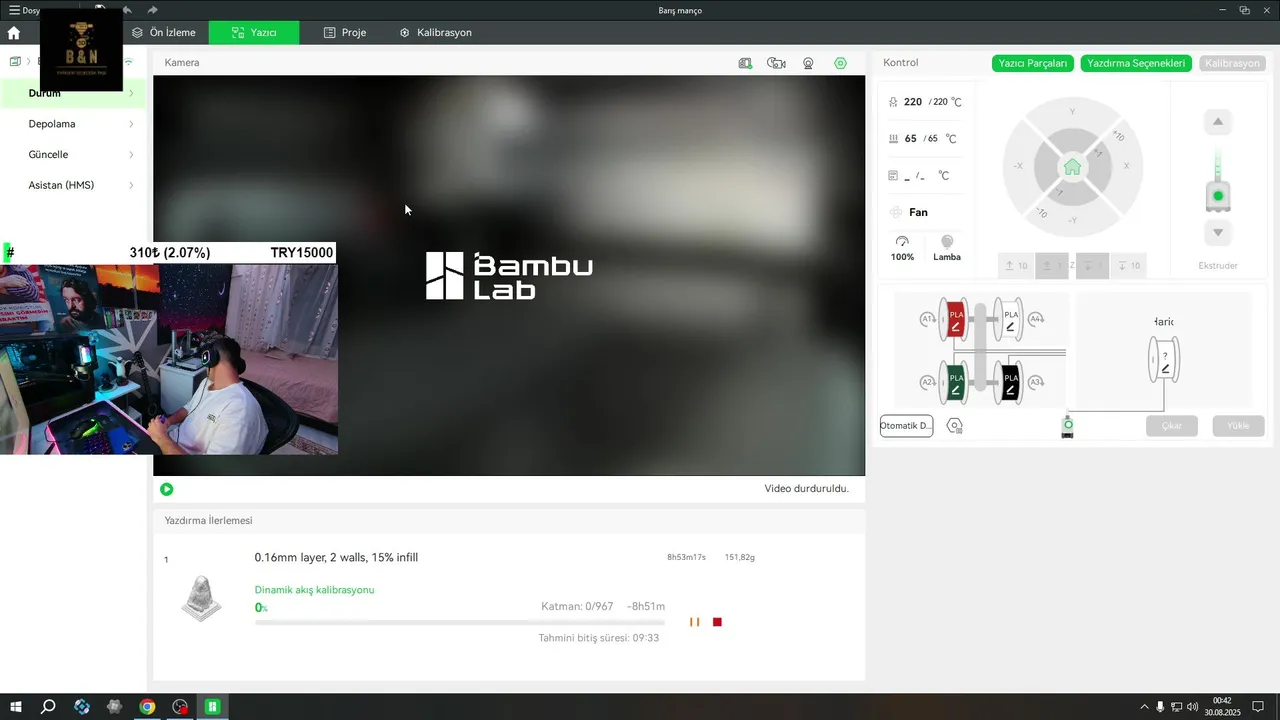
Task: Select the black PLA spool A3
Action: click(1009, 382)
